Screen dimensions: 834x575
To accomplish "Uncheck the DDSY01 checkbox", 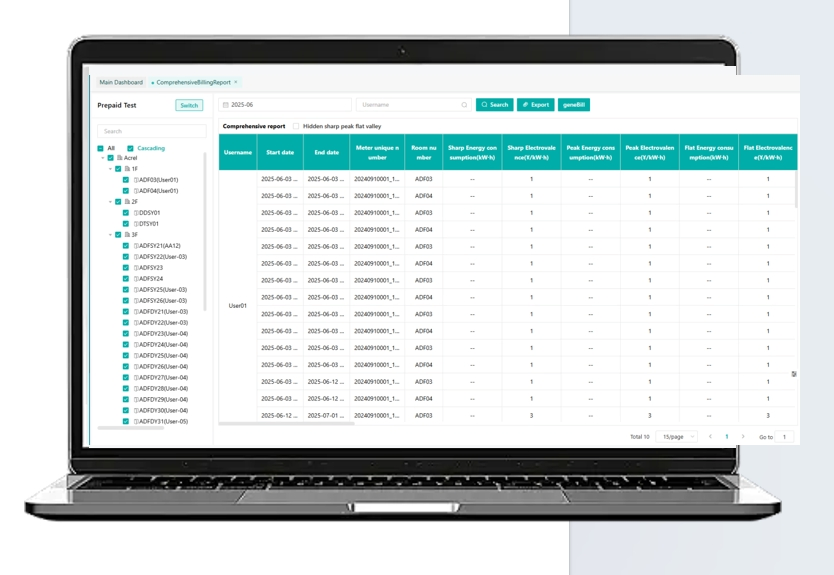I will pos(126,213).
